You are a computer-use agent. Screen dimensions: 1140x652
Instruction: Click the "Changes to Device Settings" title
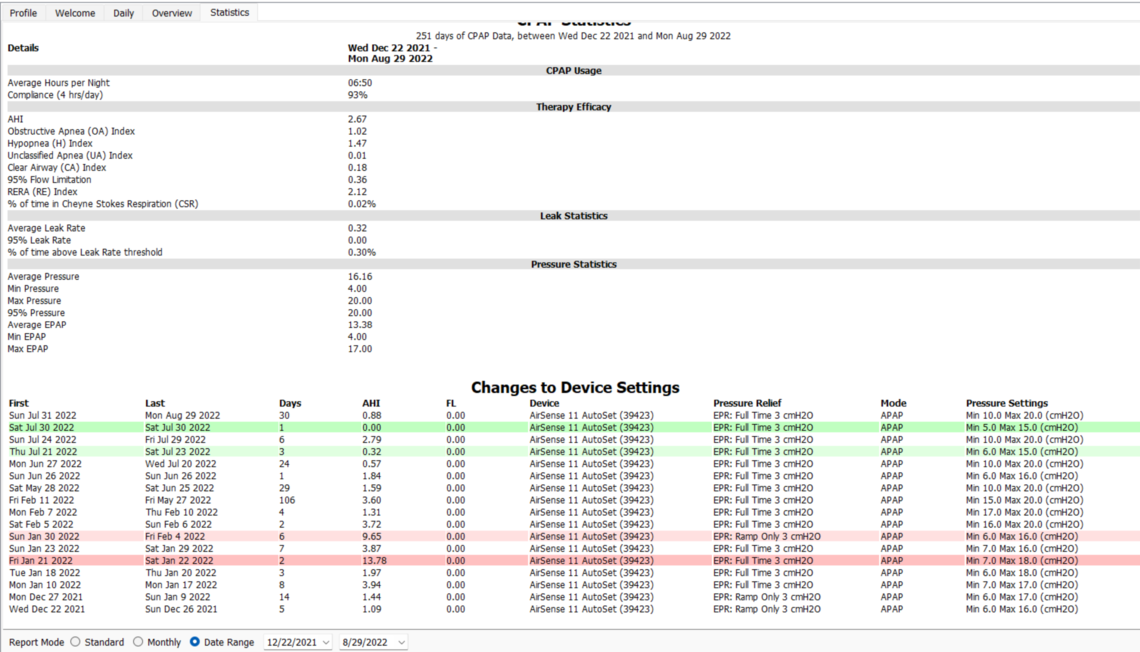pos(575,387)
